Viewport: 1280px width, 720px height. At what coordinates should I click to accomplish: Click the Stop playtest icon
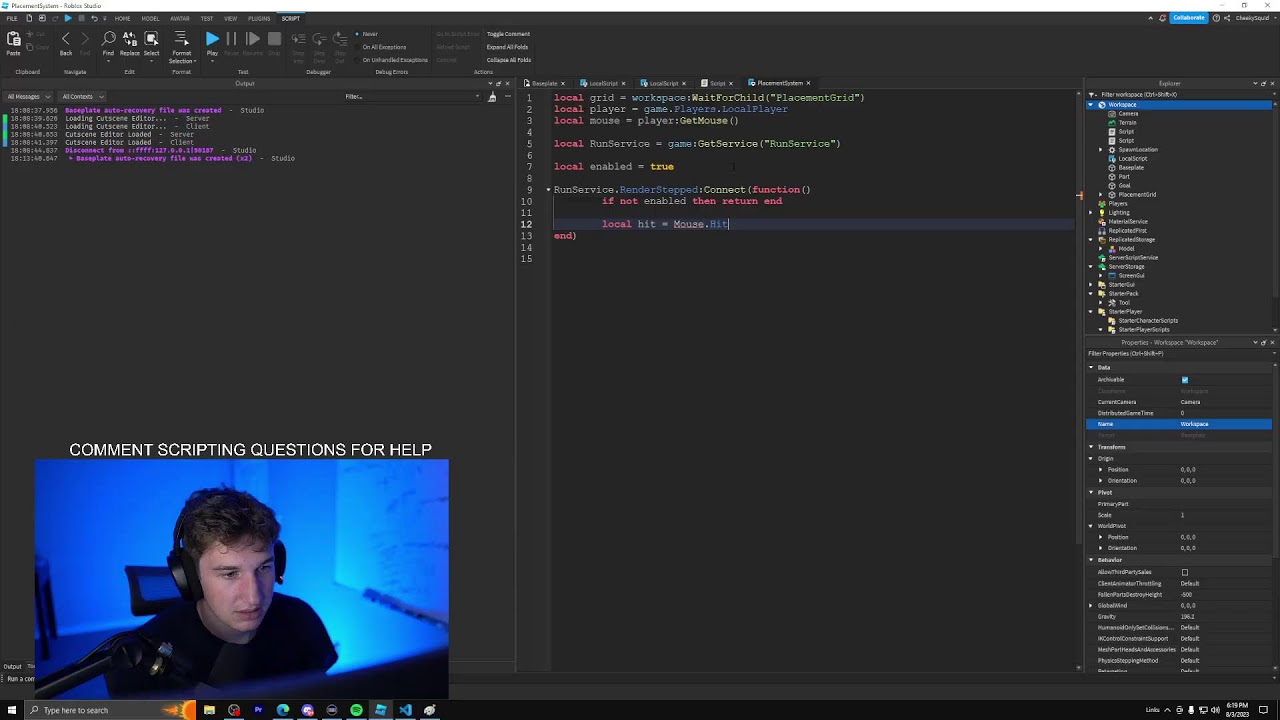click(x=274, y=39)
